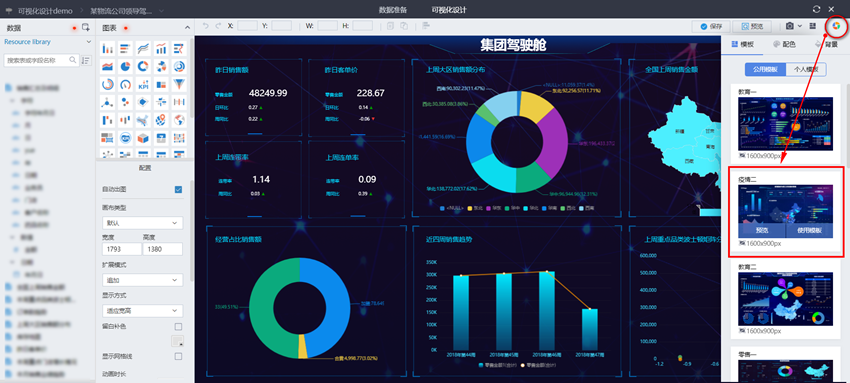Open the 背景 tab in right panel
Viewport: 850px width, 383px height.
pyautogui.click(x=826, y=44)
